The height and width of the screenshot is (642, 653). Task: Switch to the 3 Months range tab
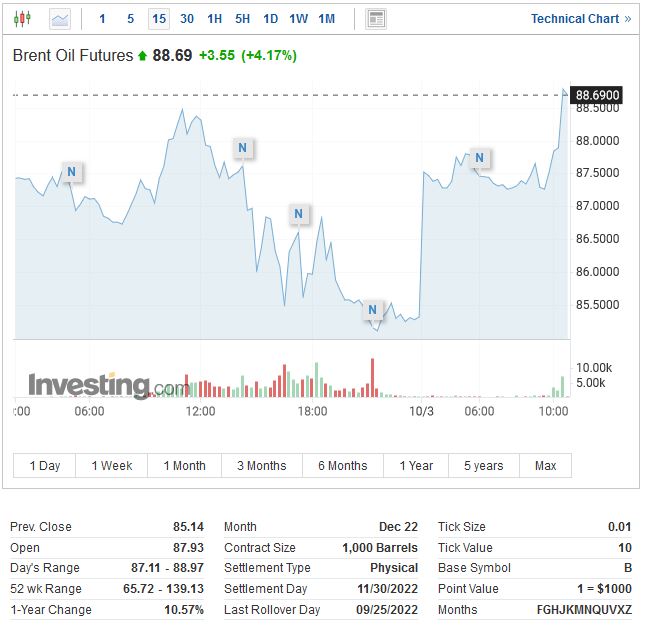pyautogui.click(x=261, y=466)
